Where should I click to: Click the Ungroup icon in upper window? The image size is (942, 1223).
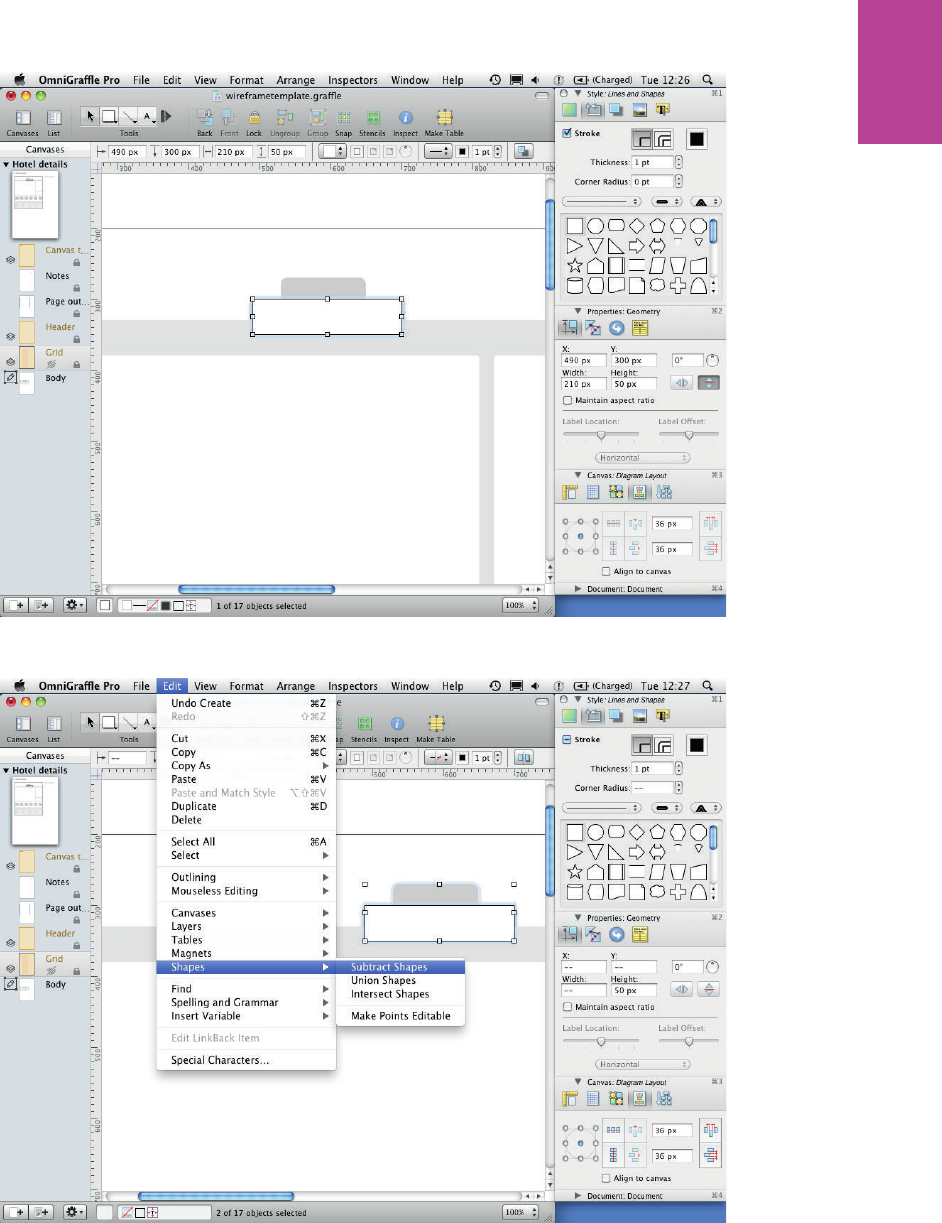(x=285, y=116)
